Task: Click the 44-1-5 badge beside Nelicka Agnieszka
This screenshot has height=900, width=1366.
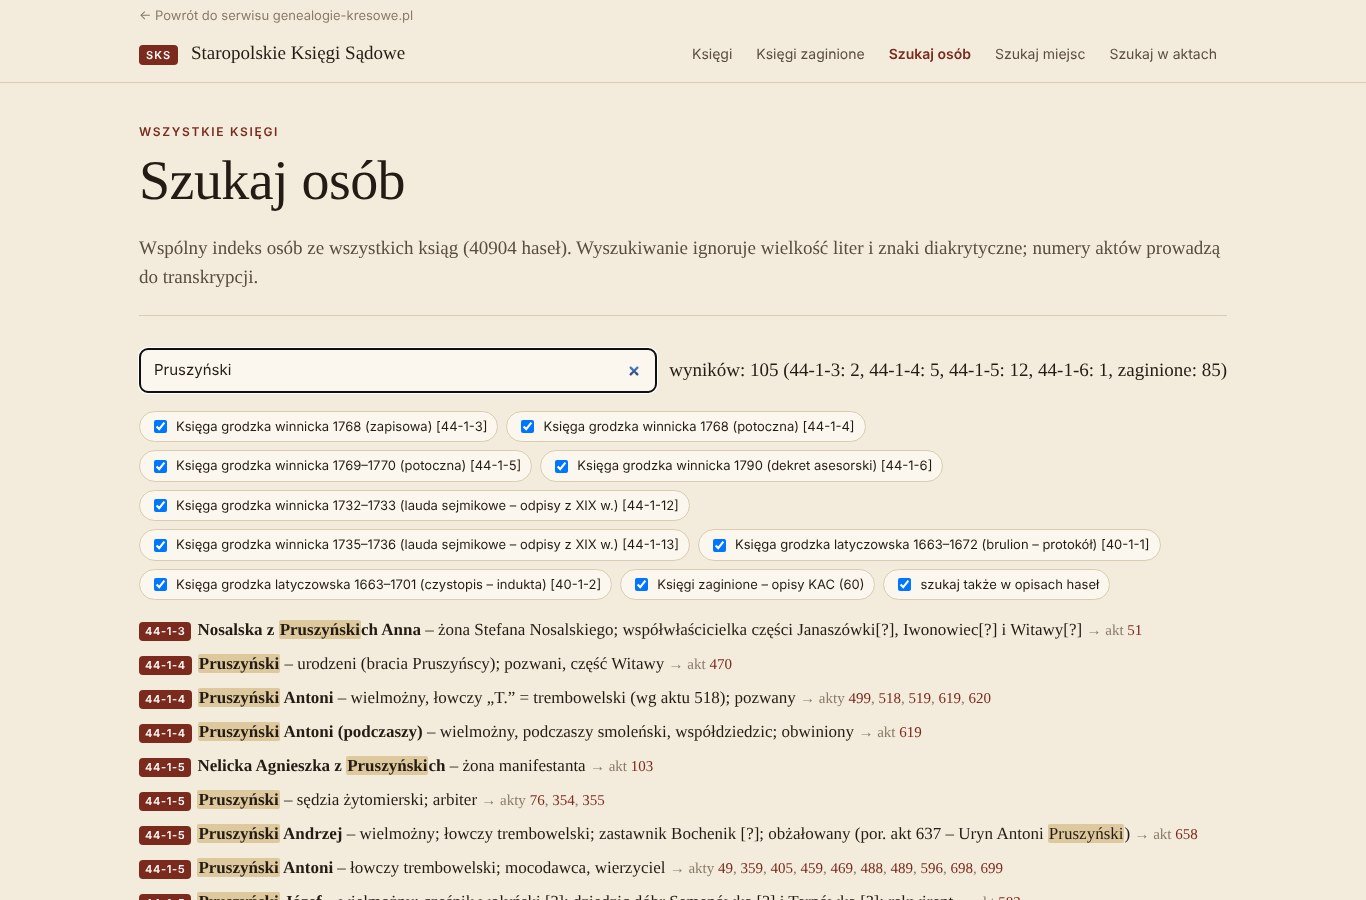Action: click(x=165, y=767)
